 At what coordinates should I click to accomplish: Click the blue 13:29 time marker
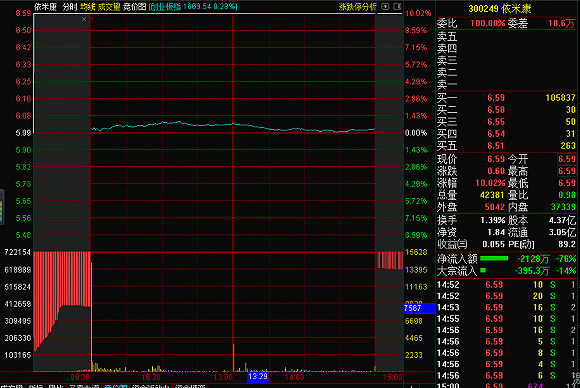(x=258, y=377)
